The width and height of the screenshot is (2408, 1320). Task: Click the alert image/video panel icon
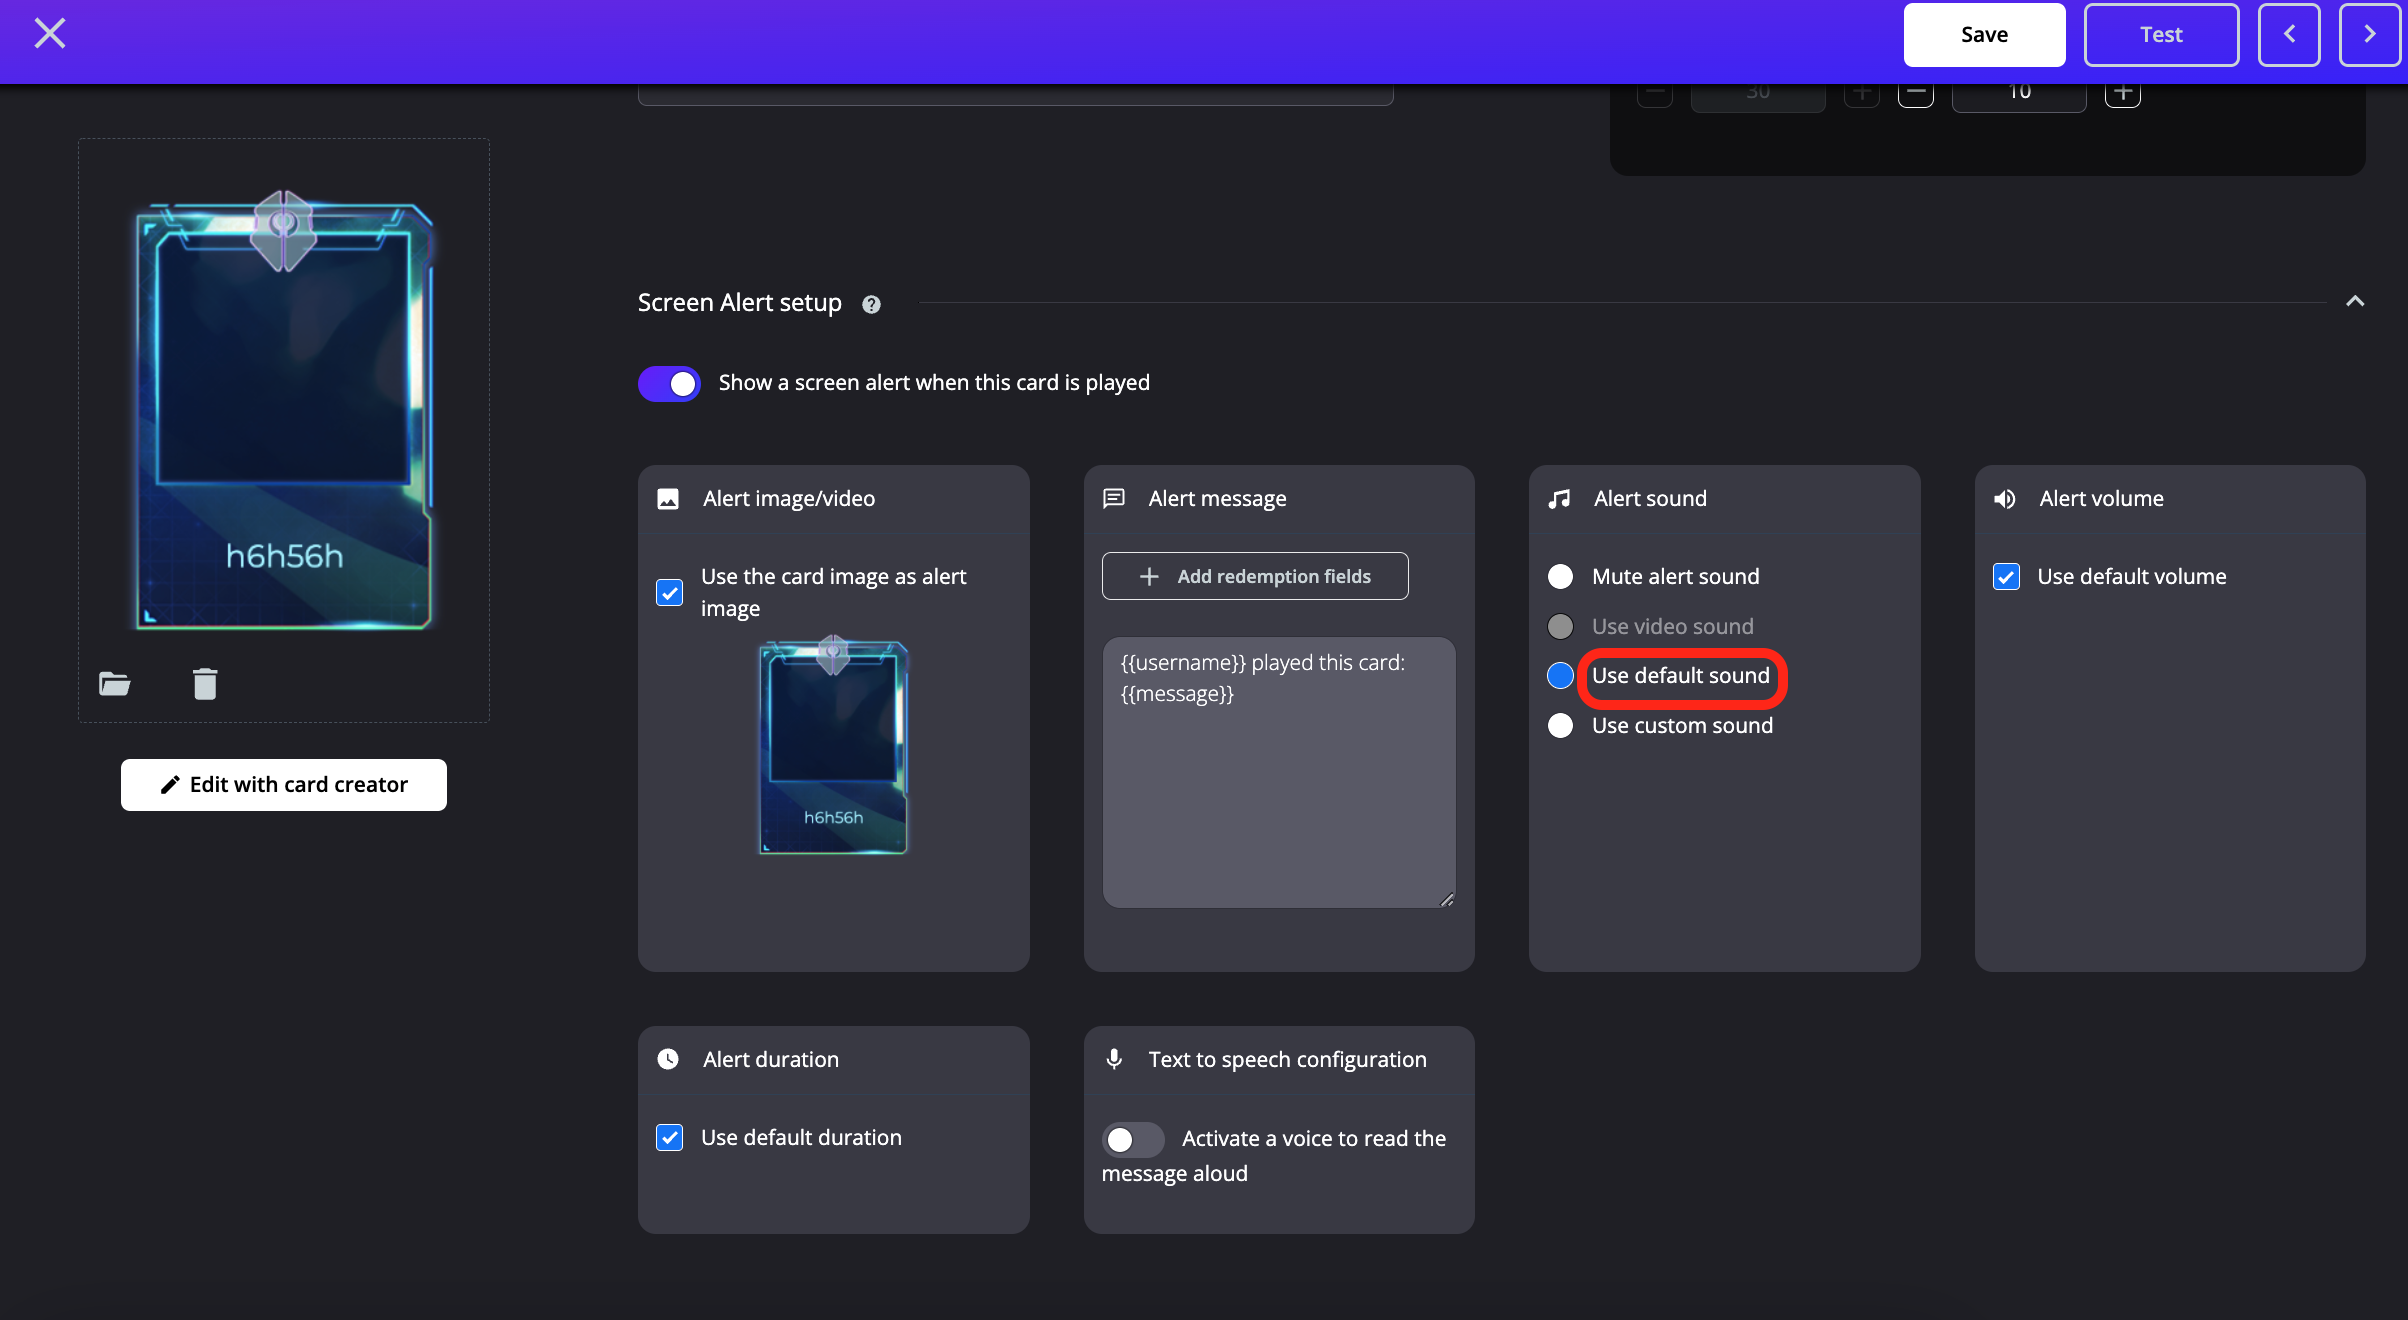668,499
